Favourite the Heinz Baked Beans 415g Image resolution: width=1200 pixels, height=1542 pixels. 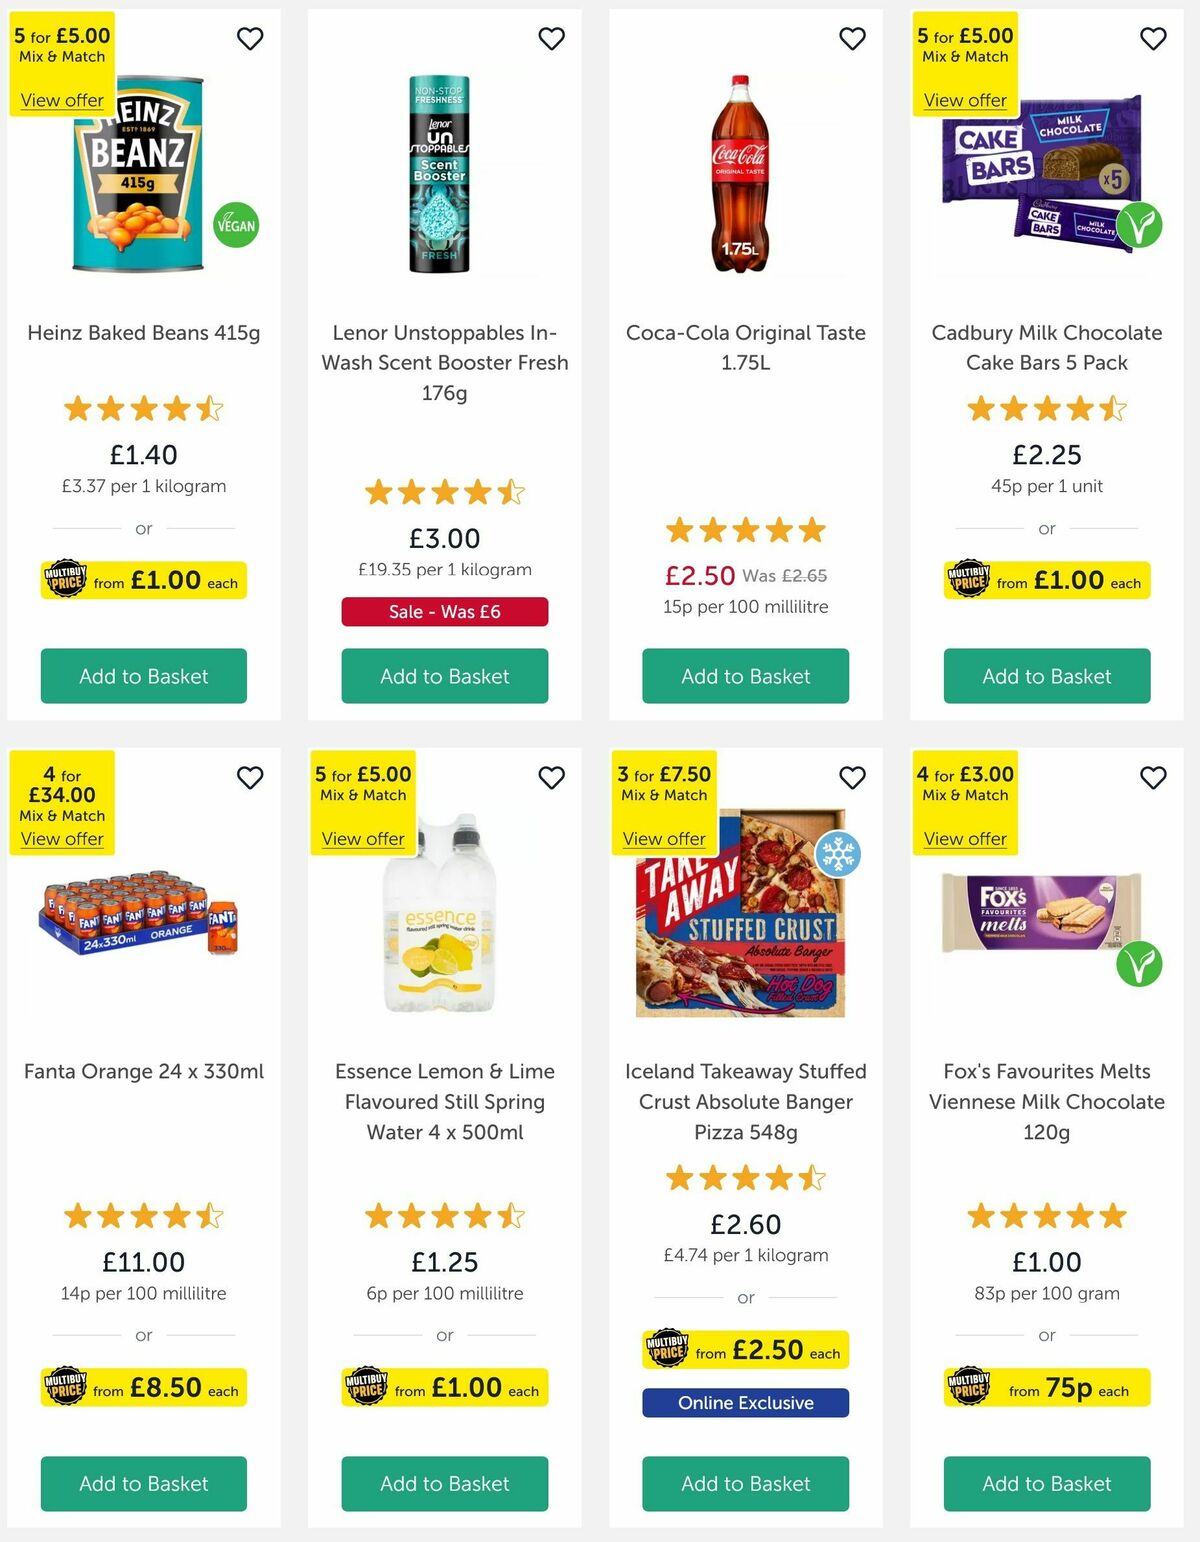point(250,38)
